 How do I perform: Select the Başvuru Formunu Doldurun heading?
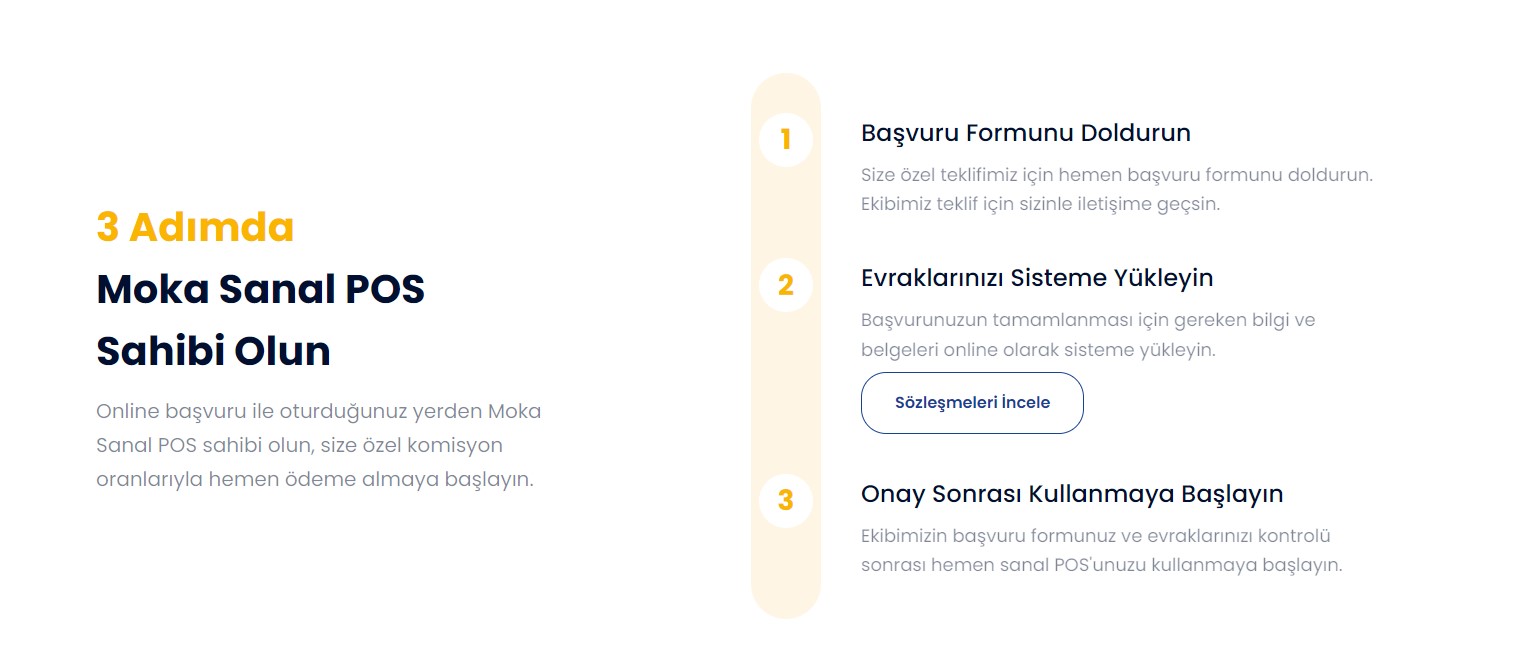1026,133
